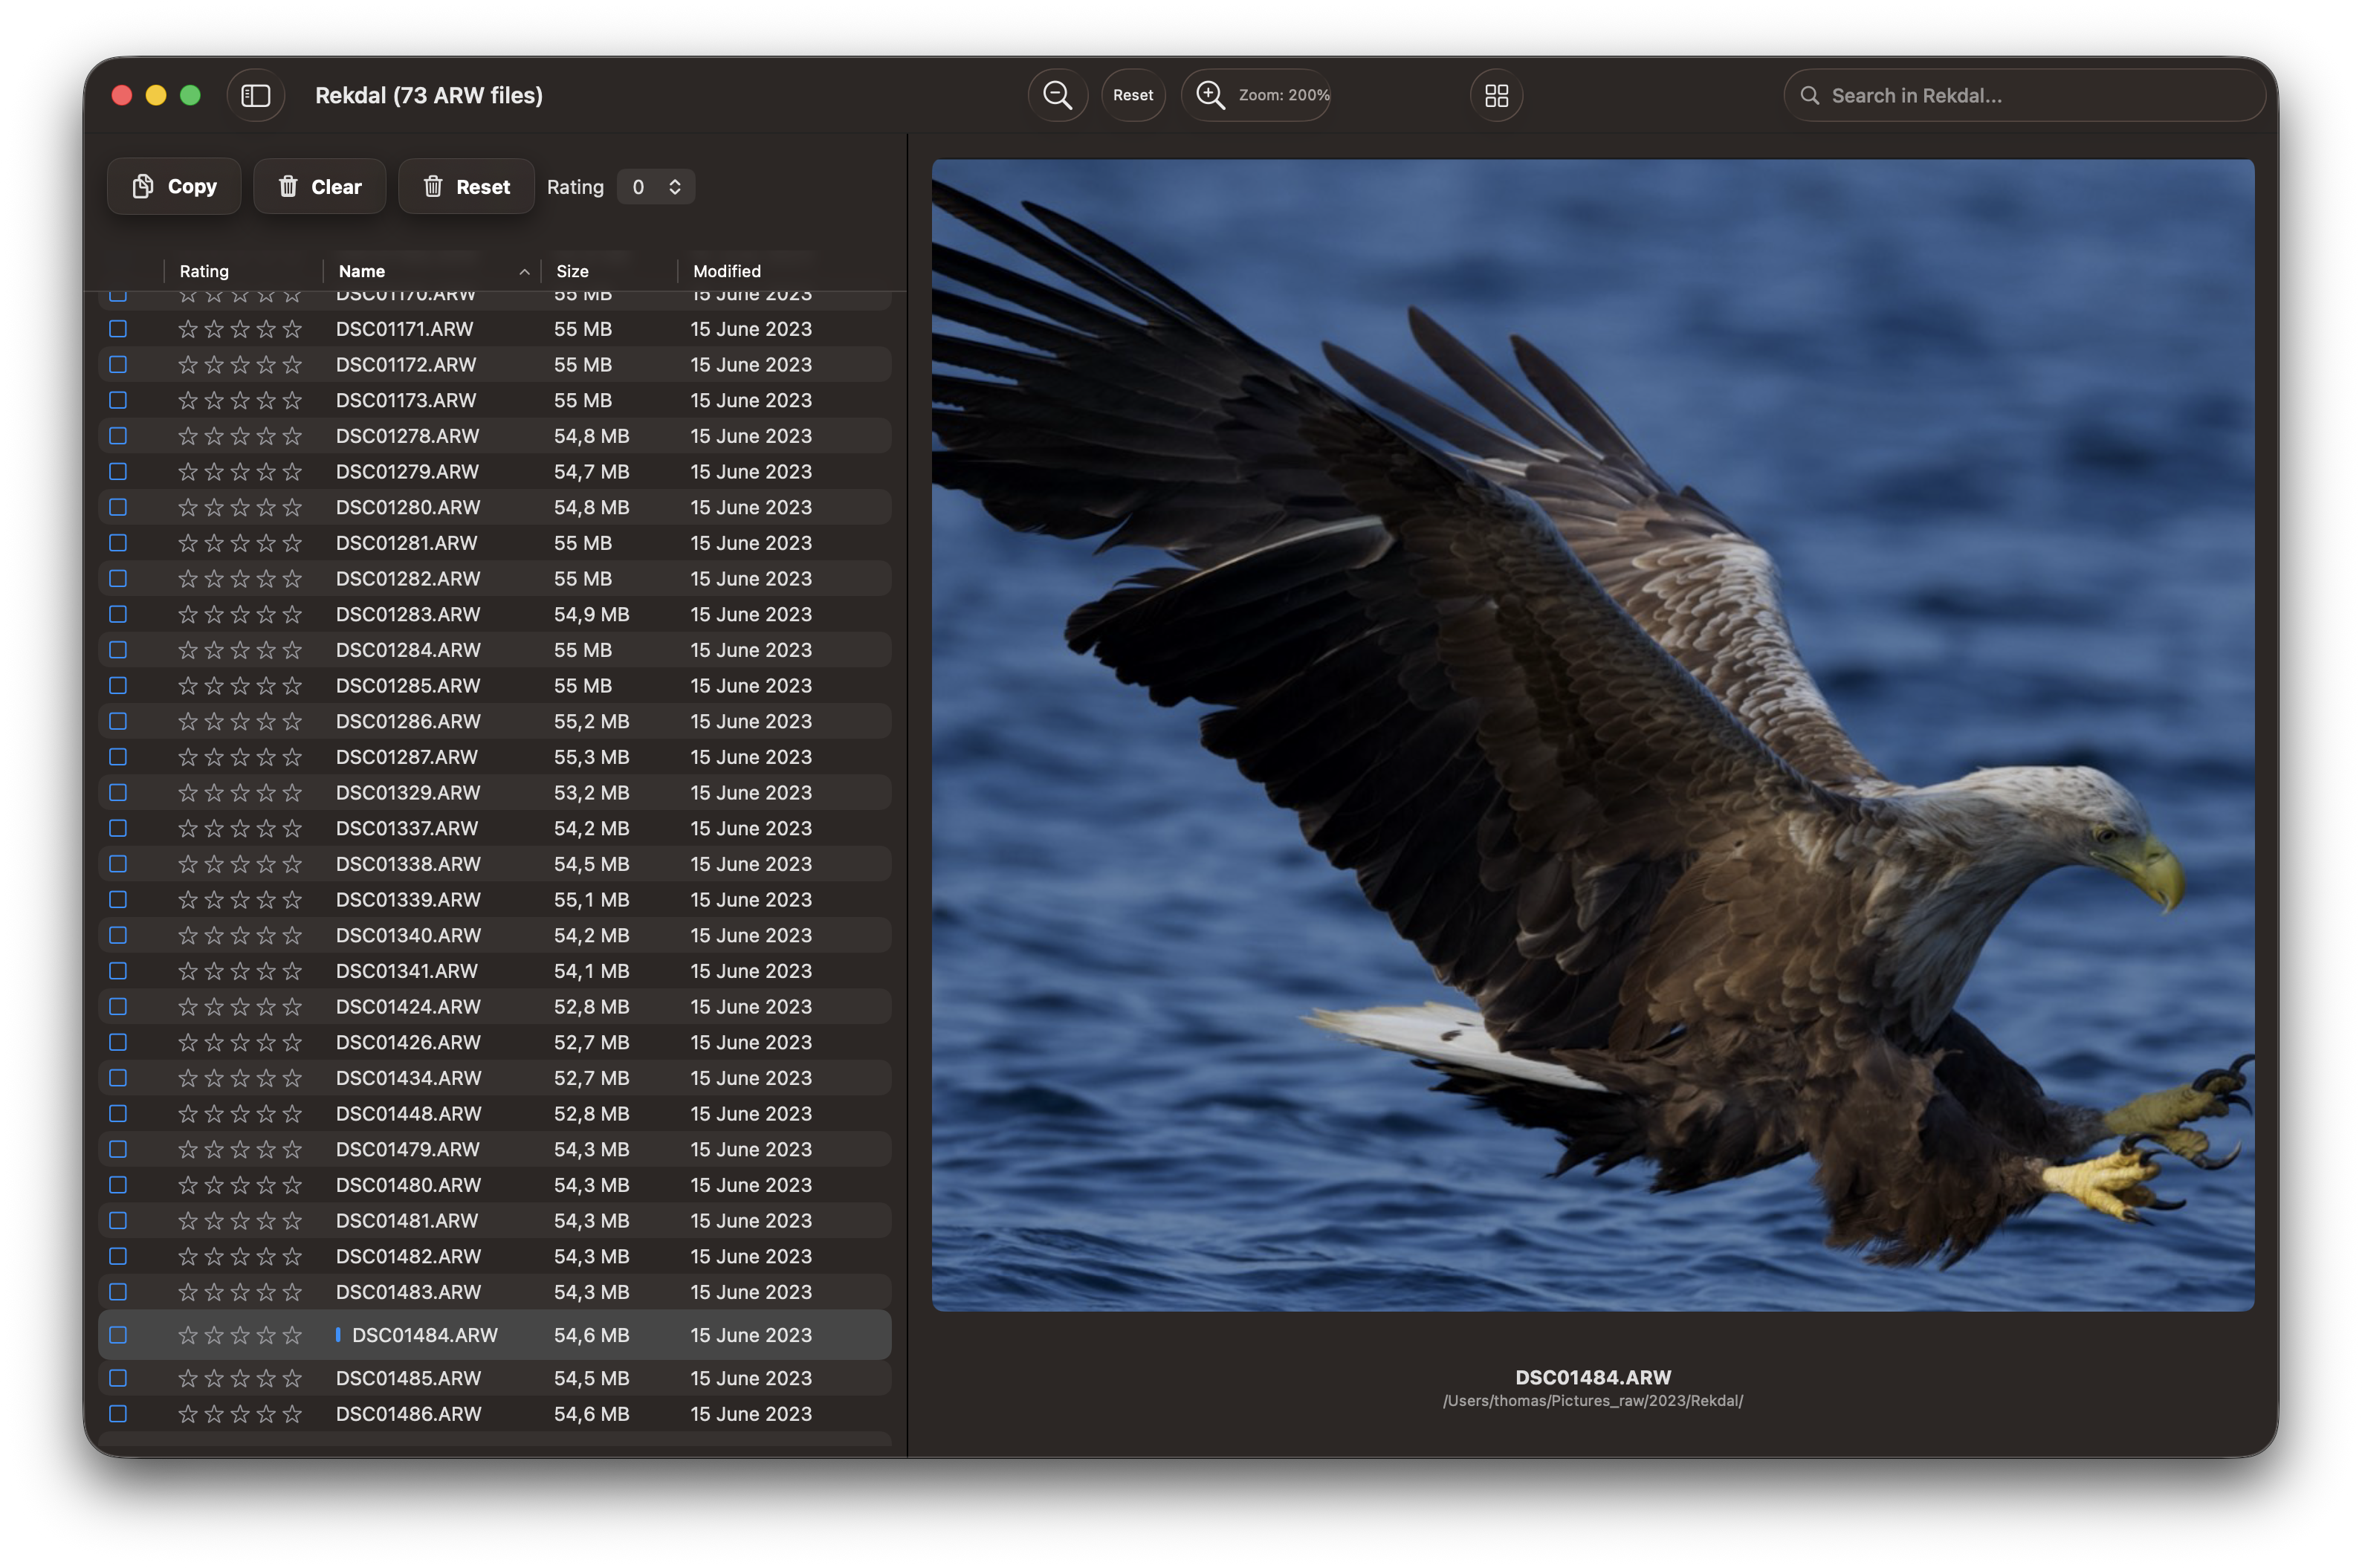Image resolution: width=2362 pixels, height=1568 pixels.
Task: Click the zoom in magnifier icon
Action: tap(1211, 96)
